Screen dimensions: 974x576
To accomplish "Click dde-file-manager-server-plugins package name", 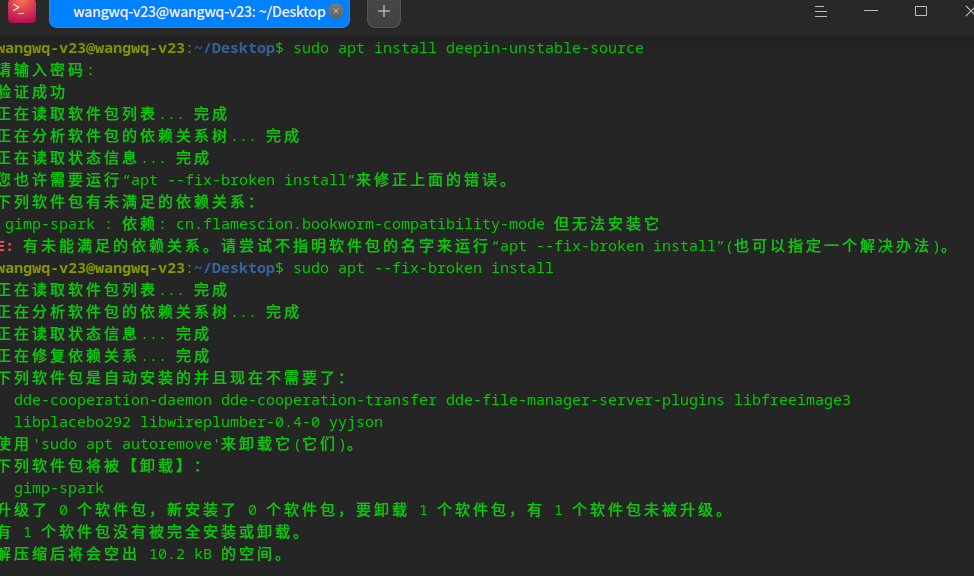I will click(x=585, y=400).
